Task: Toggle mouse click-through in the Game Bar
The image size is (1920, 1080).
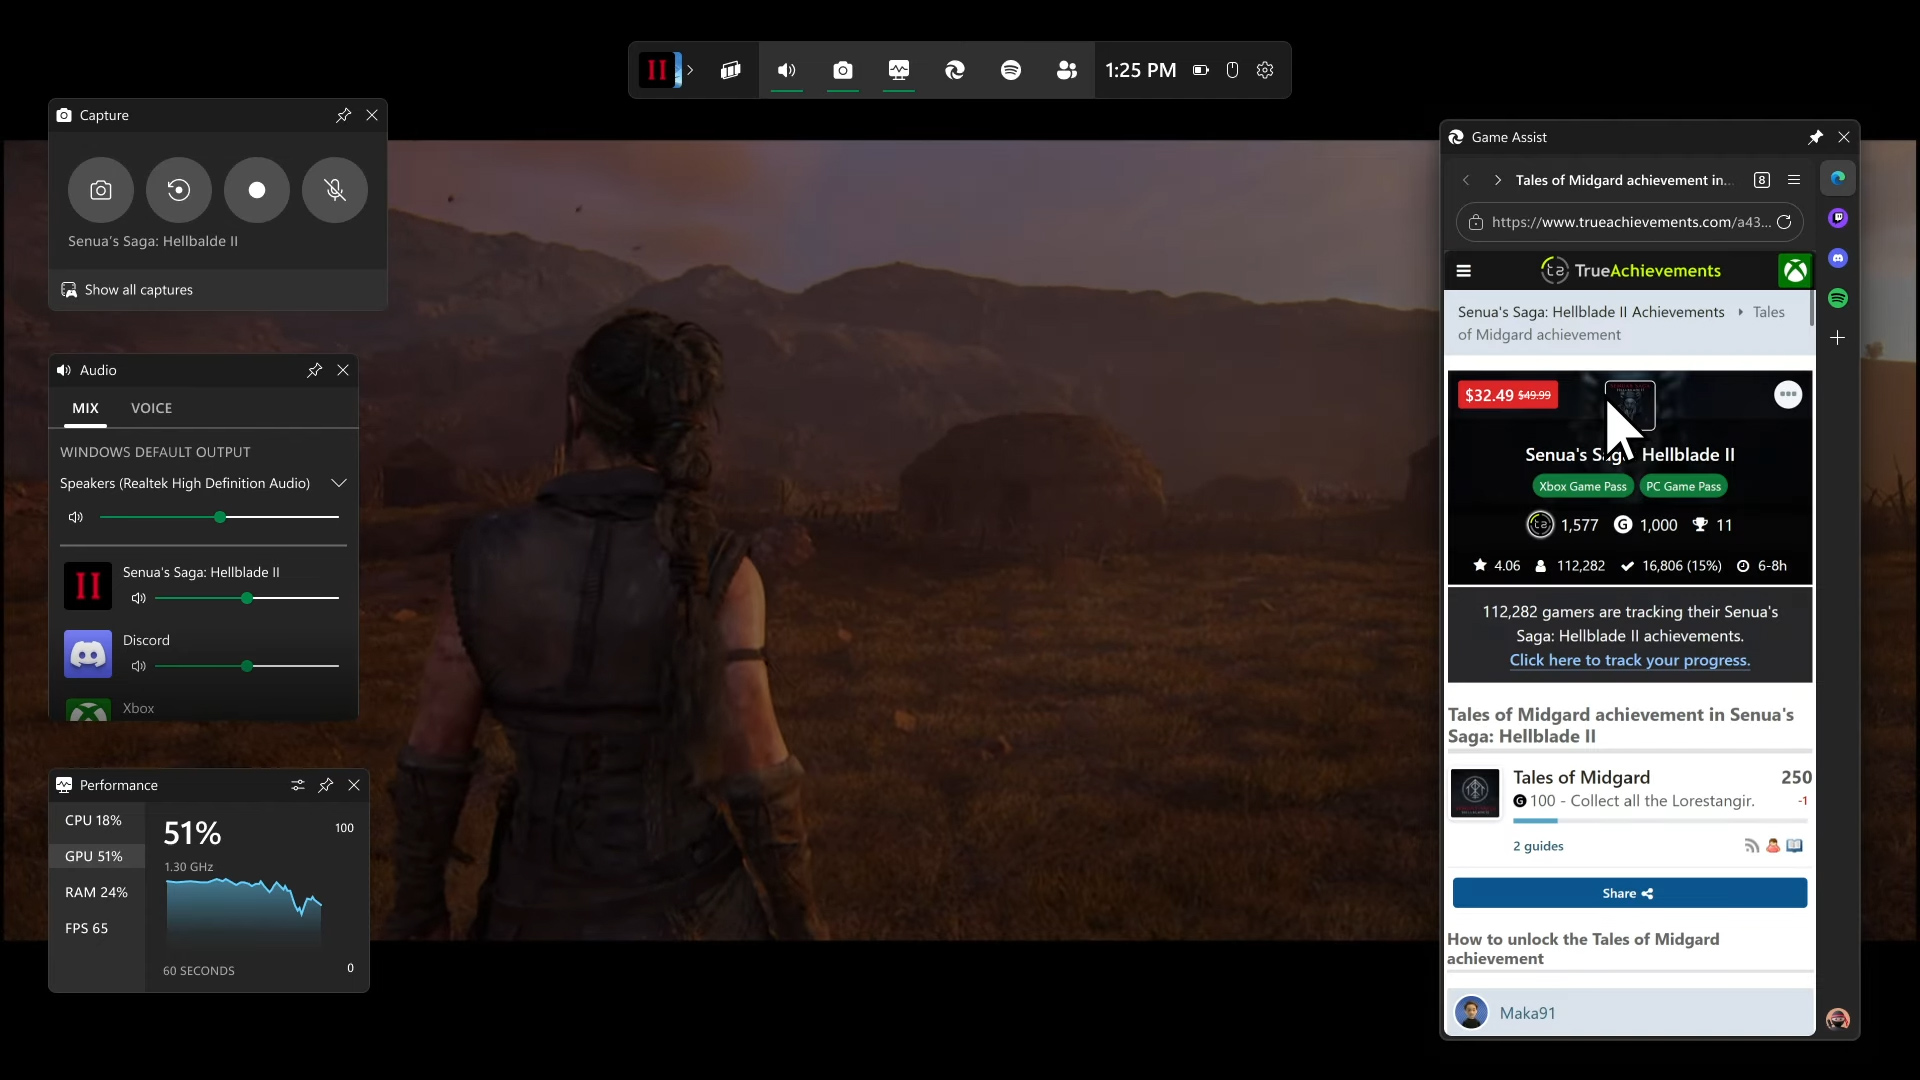Action: (1233, 70)
